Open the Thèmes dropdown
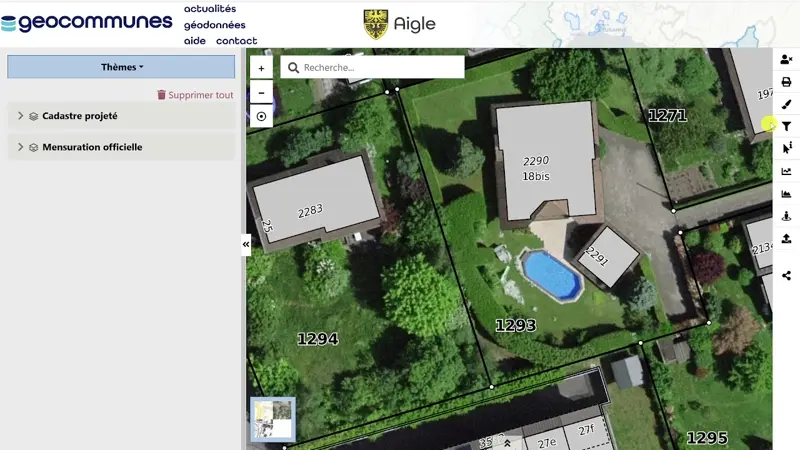This screenshot has width=800, height=450. click(x=121, y=67)
